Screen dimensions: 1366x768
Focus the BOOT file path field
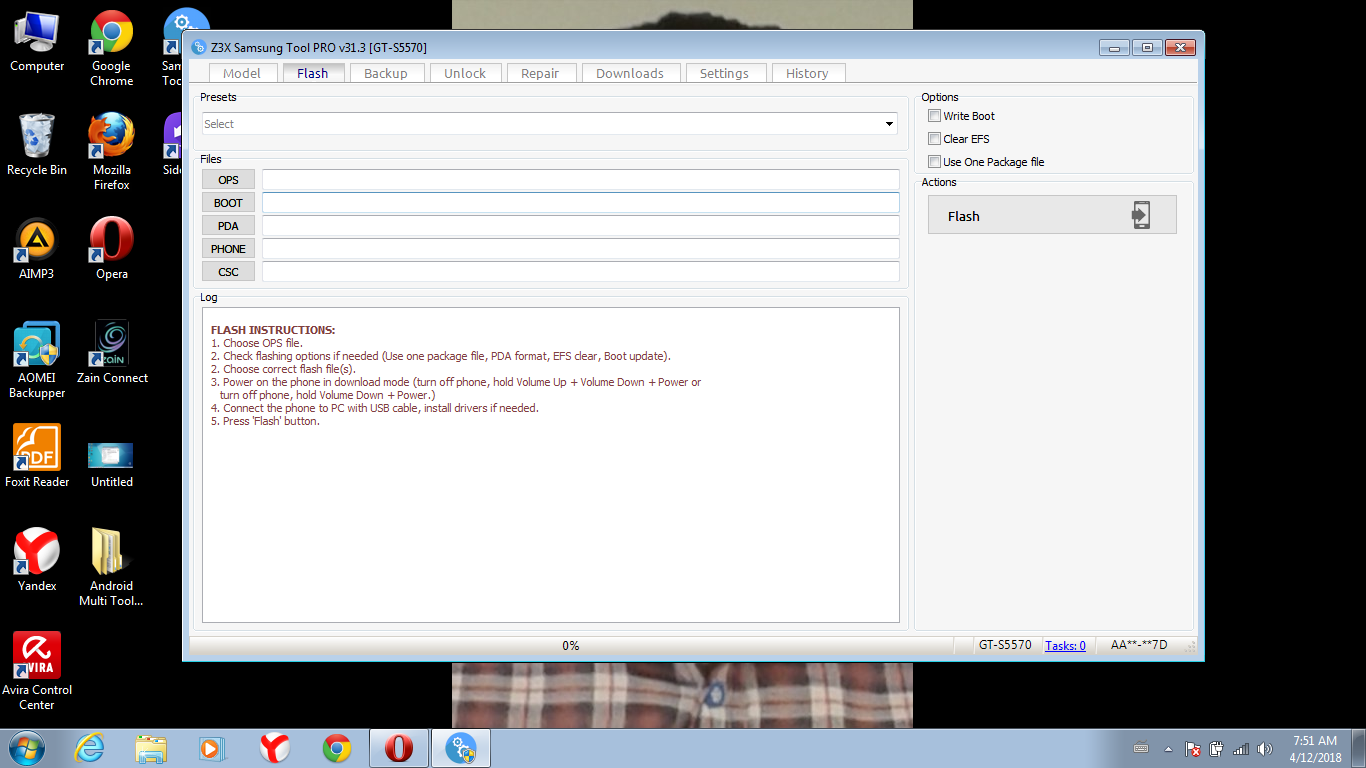(x=581, y=203)
